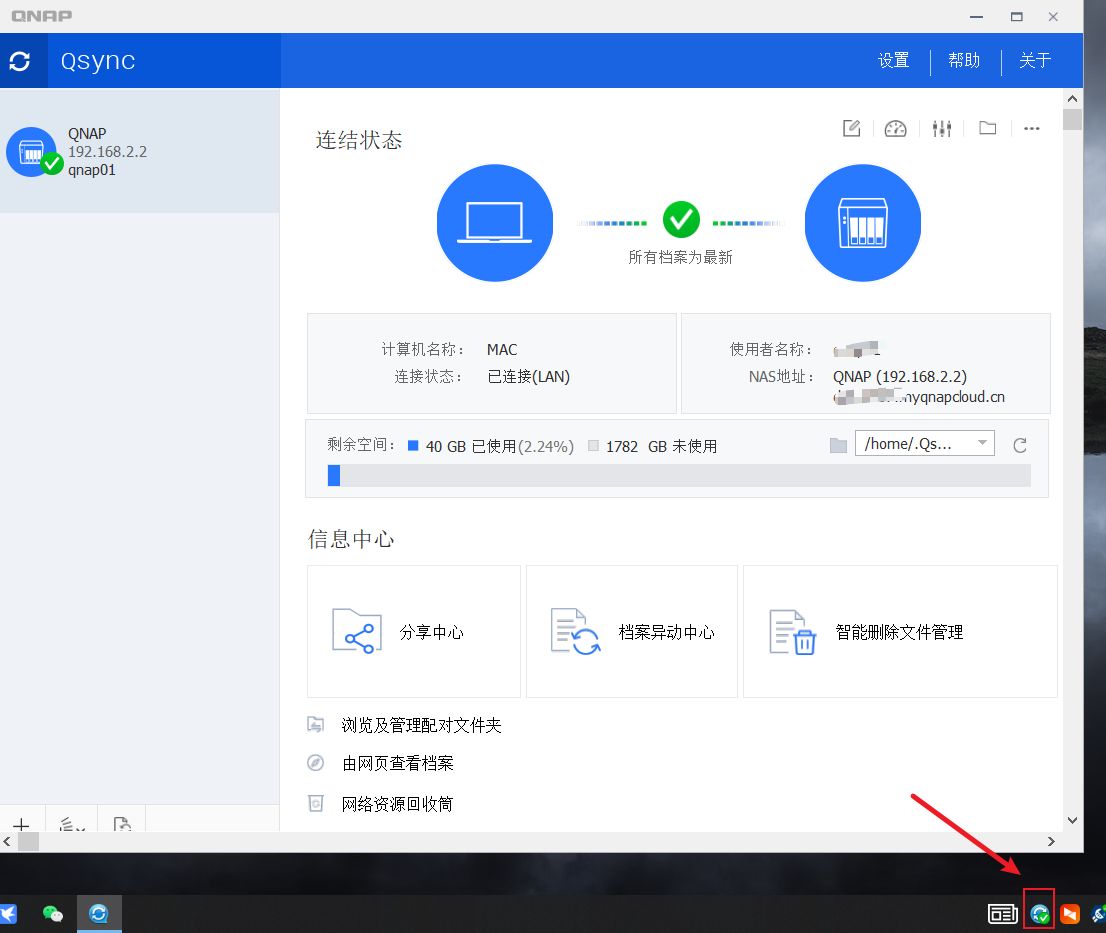Collapse sidebar using left chevron at bottom
The height and width of the screenshot is (933, 1106).
tap(6, 842)
